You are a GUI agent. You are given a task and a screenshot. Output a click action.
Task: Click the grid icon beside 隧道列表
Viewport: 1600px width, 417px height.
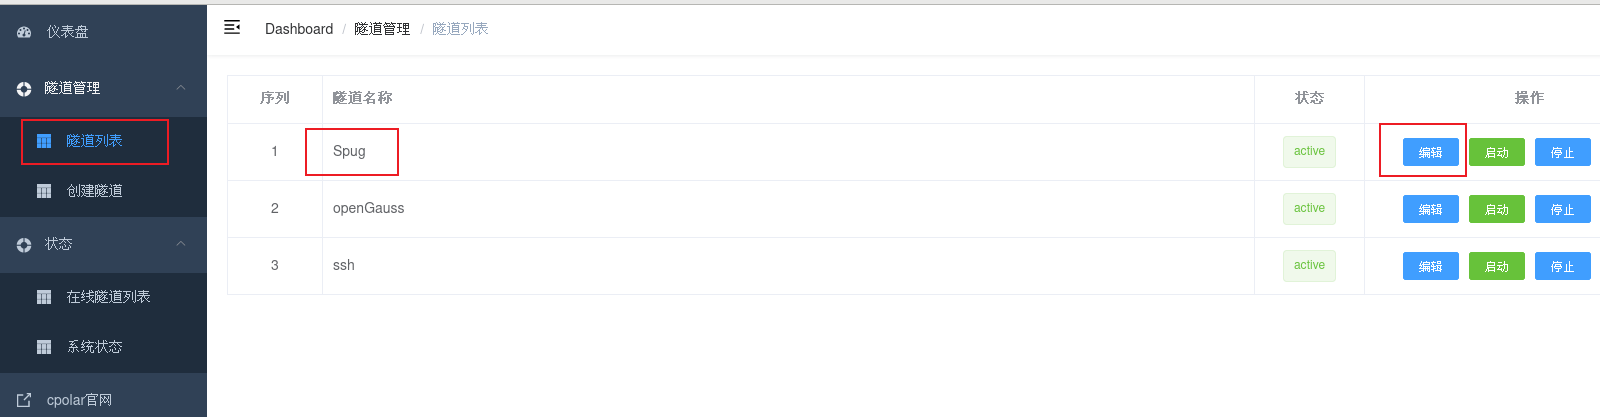pyautogui.click(x=44, y=141)
